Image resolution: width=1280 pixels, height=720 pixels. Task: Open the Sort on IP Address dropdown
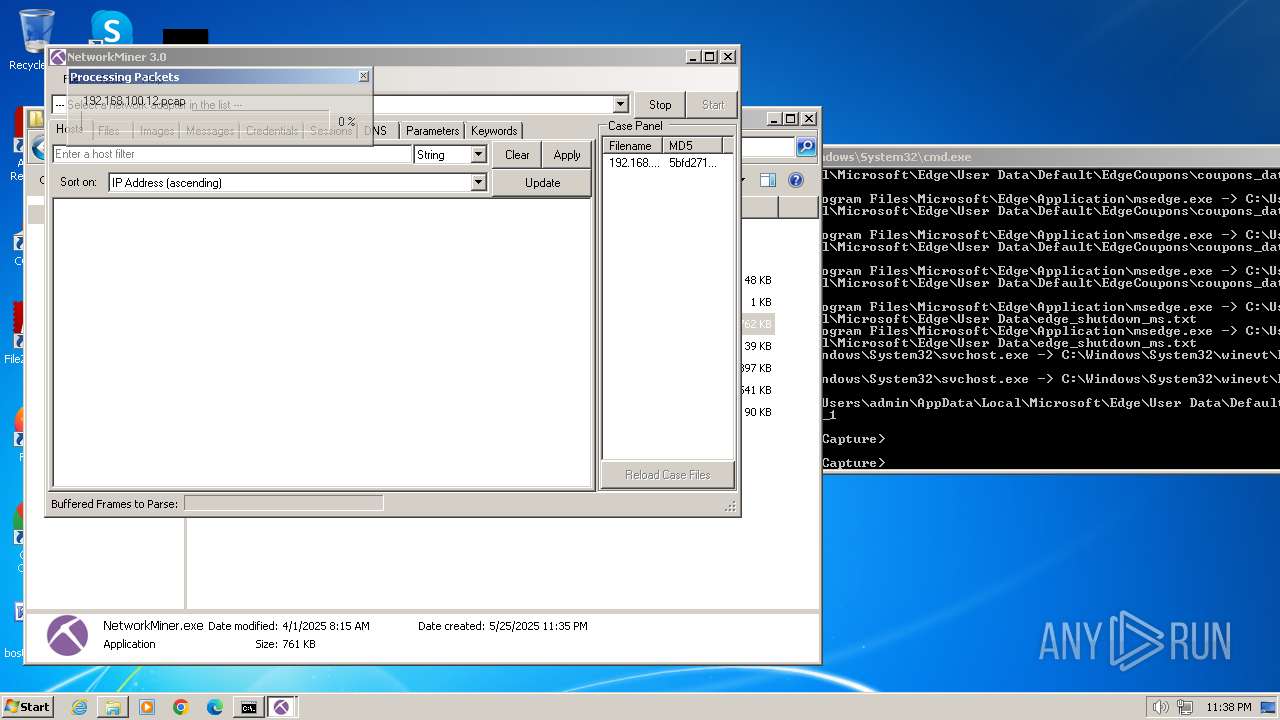click(478, 182)
